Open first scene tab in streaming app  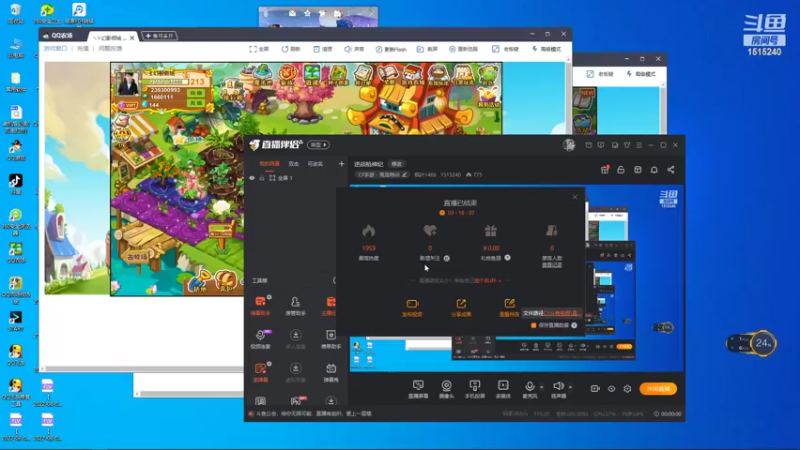269,164
